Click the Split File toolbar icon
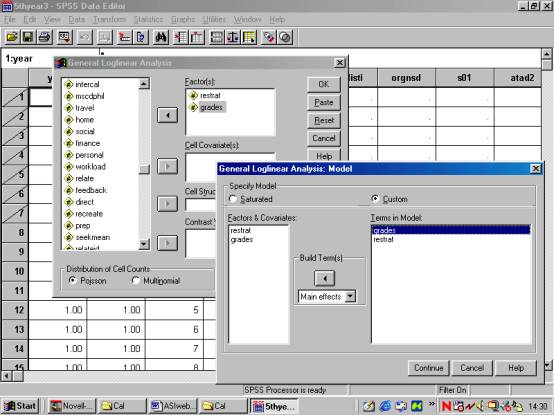Viewport: 554px width, 415px height. click(217, 37)
